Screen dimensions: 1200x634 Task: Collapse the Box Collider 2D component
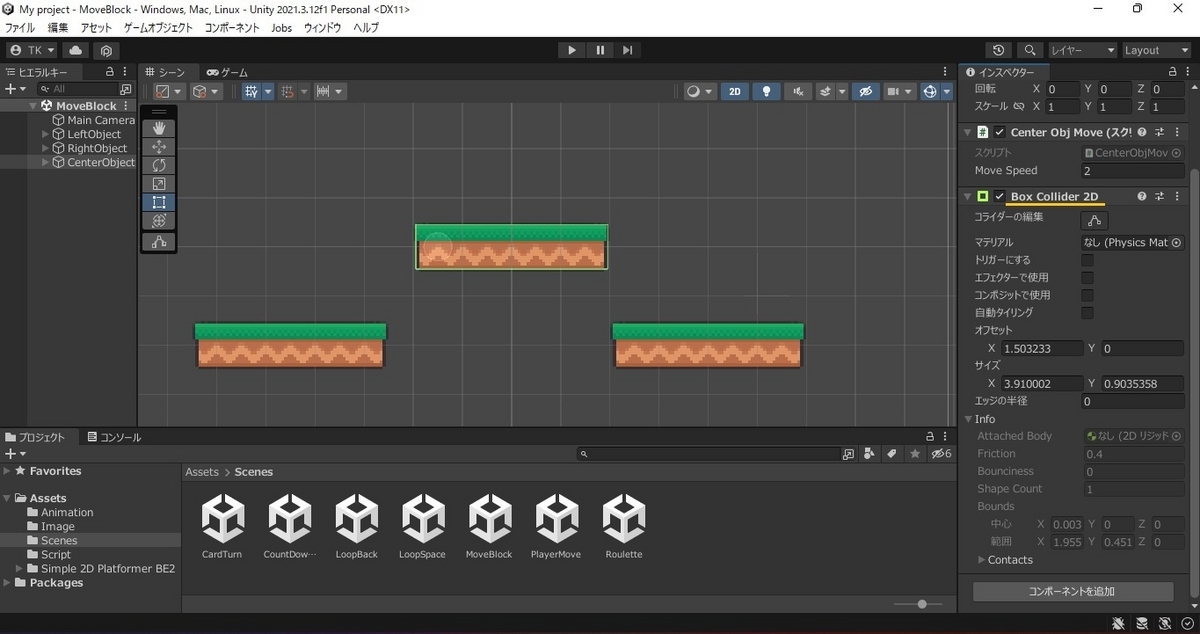pos(968,196)
